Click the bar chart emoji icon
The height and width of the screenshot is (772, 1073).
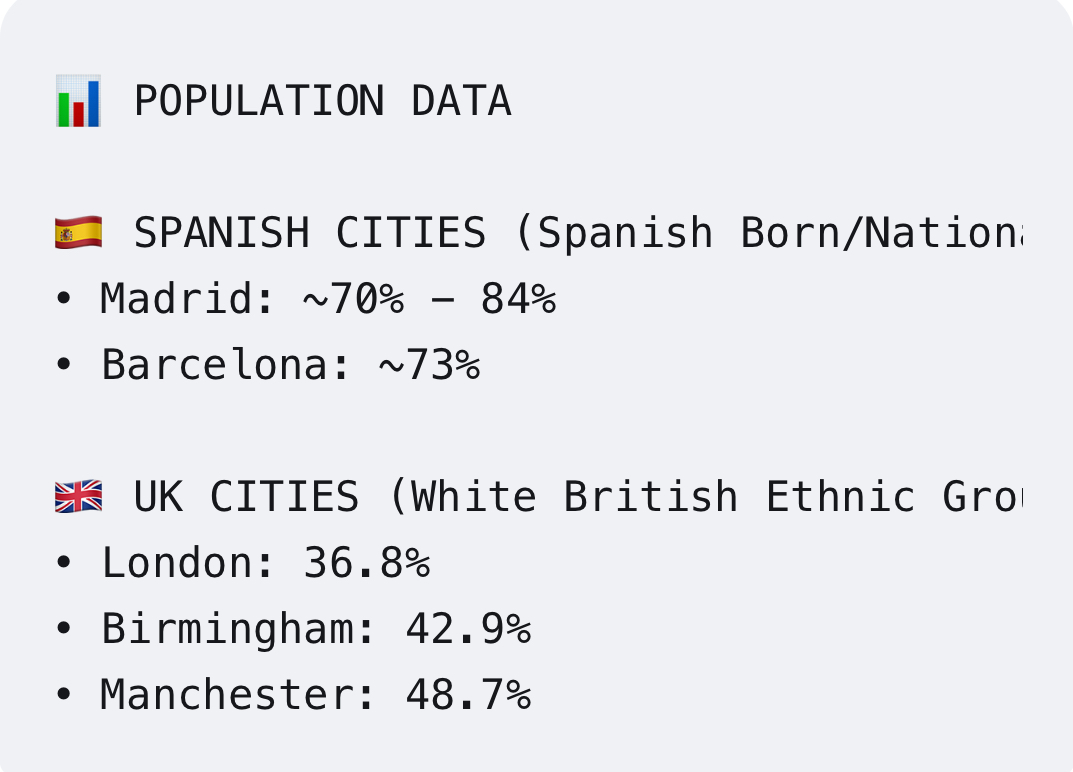(78, 101)
